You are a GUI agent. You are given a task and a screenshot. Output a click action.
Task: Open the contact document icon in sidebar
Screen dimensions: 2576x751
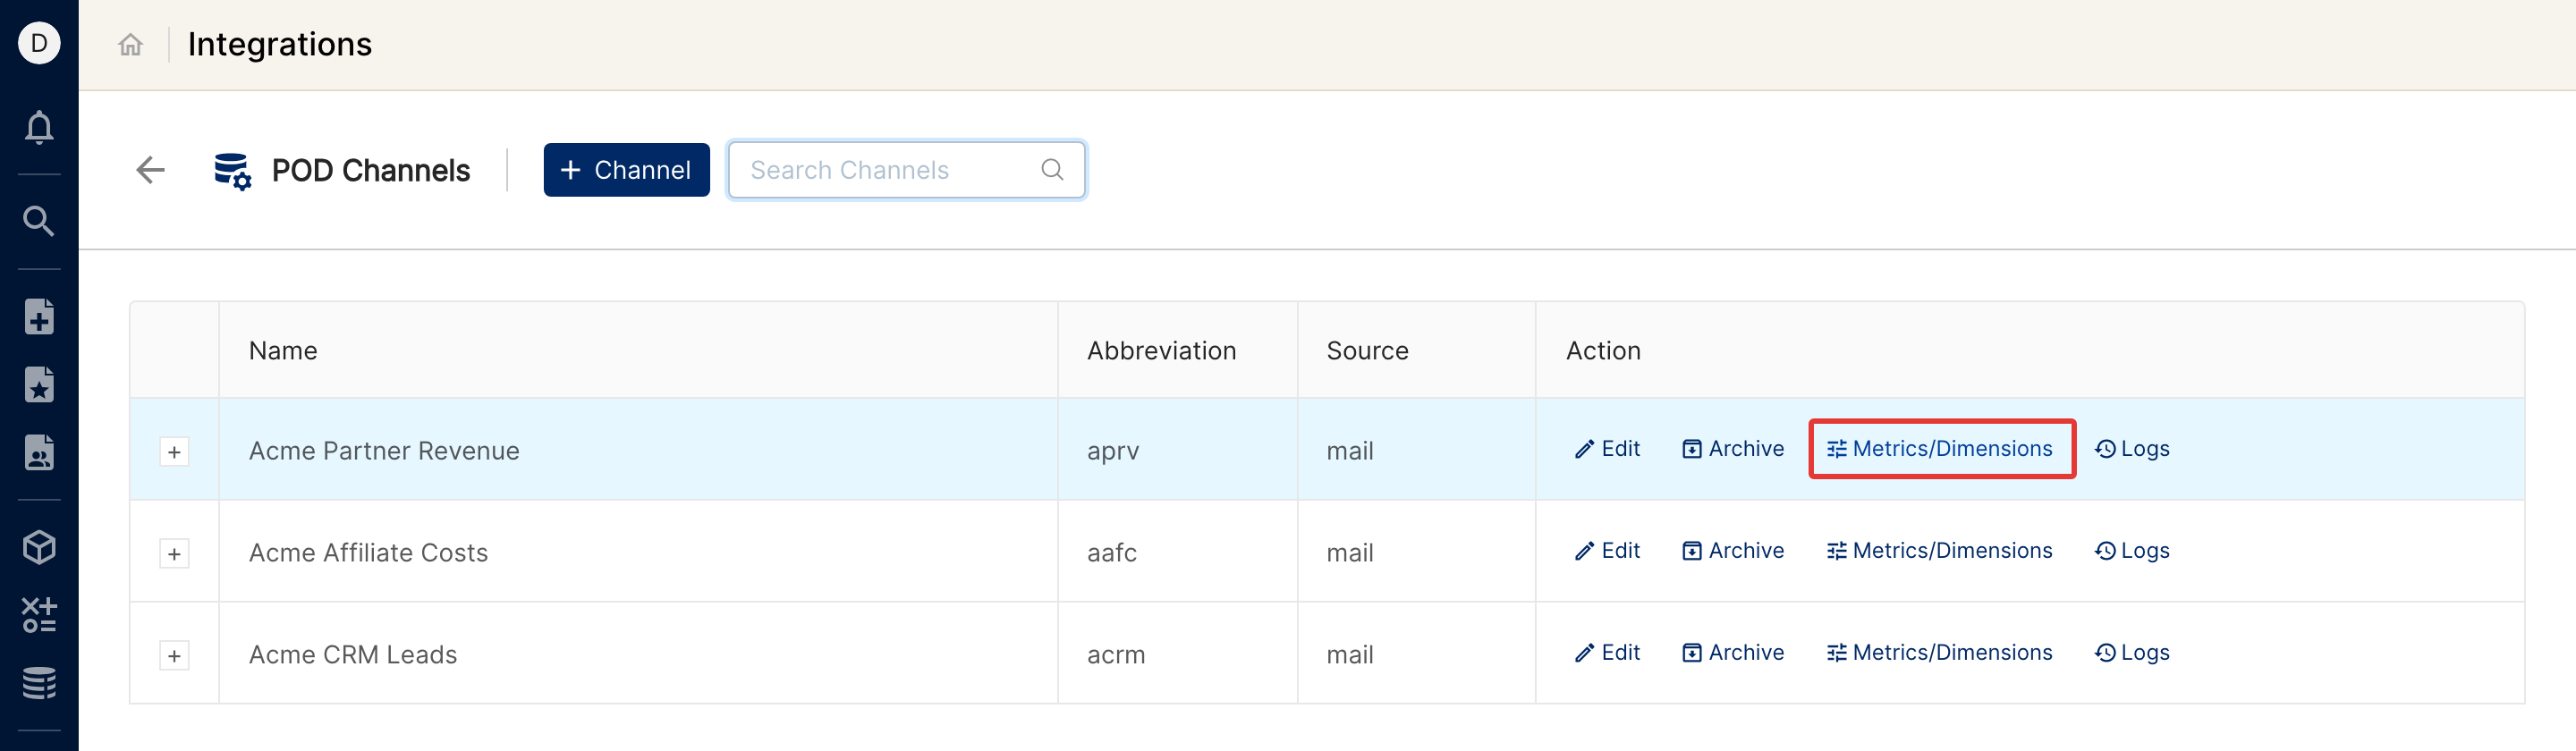39,453
